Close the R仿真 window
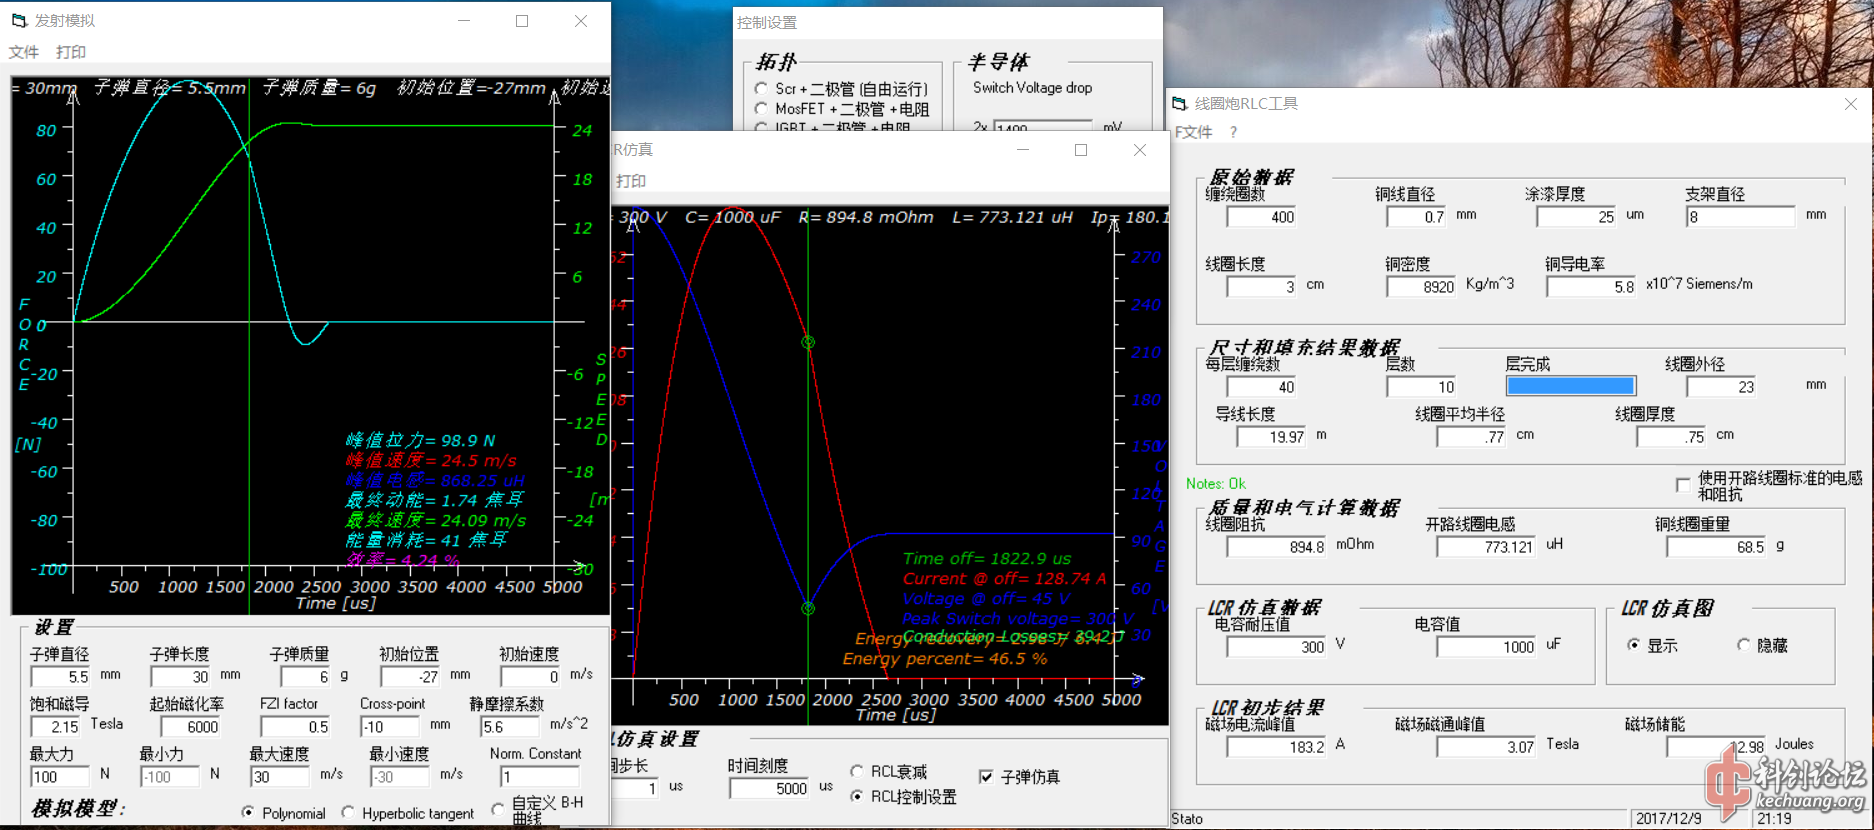Image resolution: width=1874 pixels, height=830 pixels. (x=1140, y=150)
